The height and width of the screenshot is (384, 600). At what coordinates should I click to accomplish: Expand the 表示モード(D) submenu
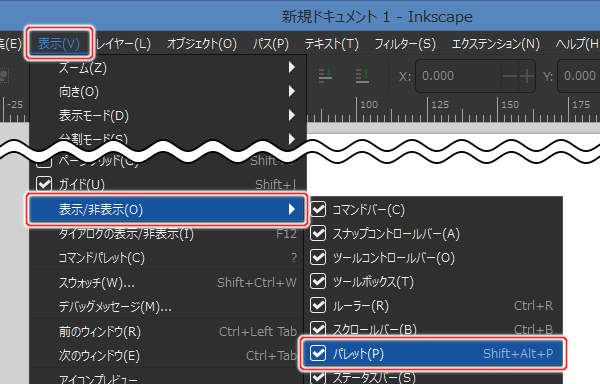point(168,115)
